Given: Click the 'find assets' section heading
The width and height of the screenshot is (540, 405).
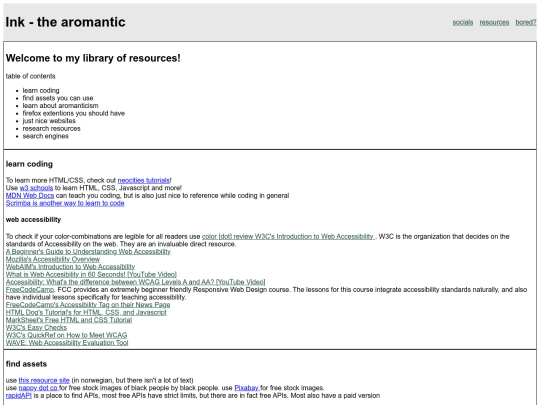Looking at the screenshot, I should click(26, 364).
